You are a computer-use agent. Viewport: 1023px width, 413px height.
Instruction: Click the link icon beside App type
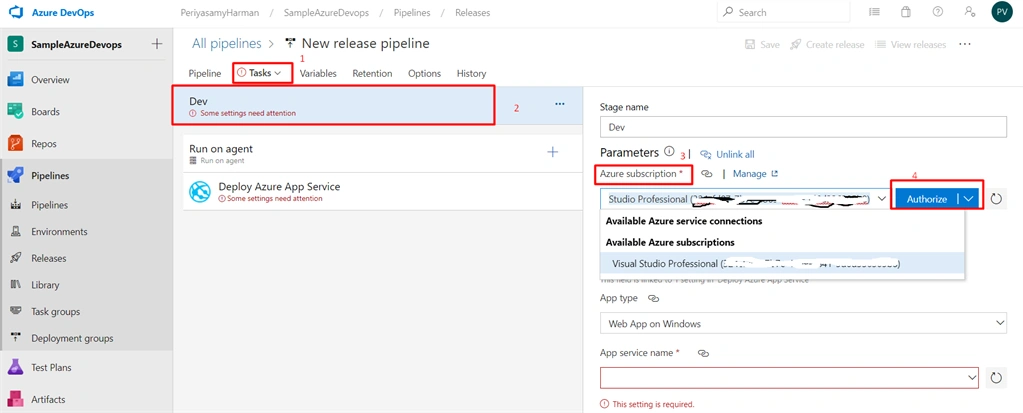click(x=653, y=299)
